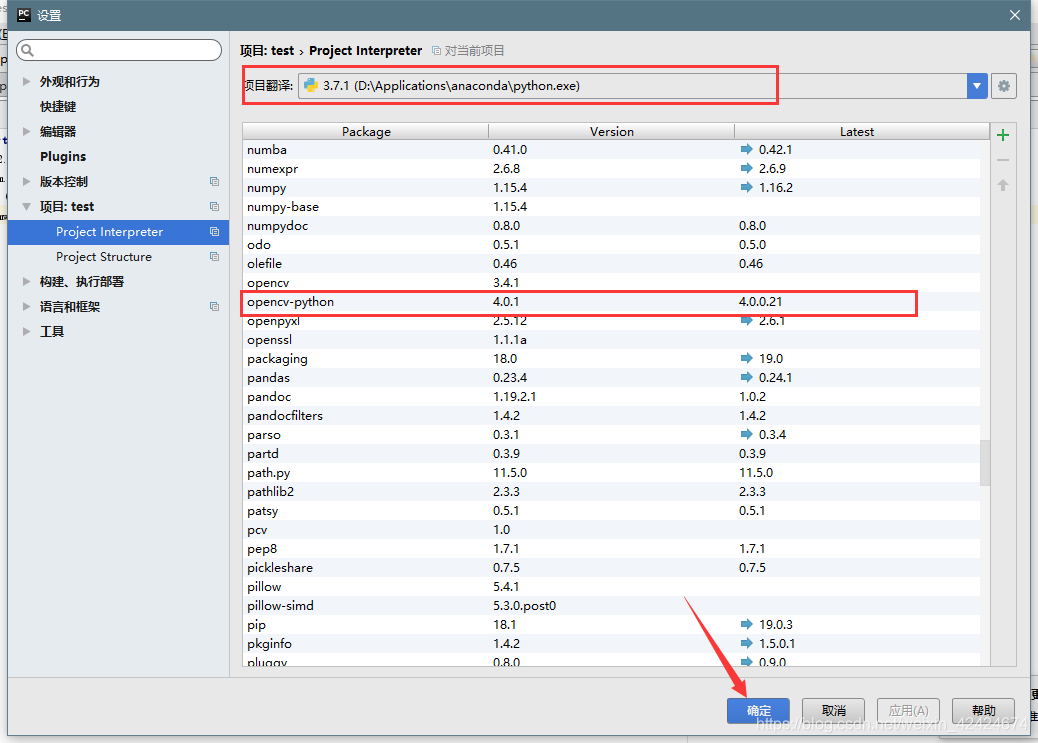1038x743 pixels.
Task: Click the update arrow for numexpr
Action: click(x=747, y=168)
